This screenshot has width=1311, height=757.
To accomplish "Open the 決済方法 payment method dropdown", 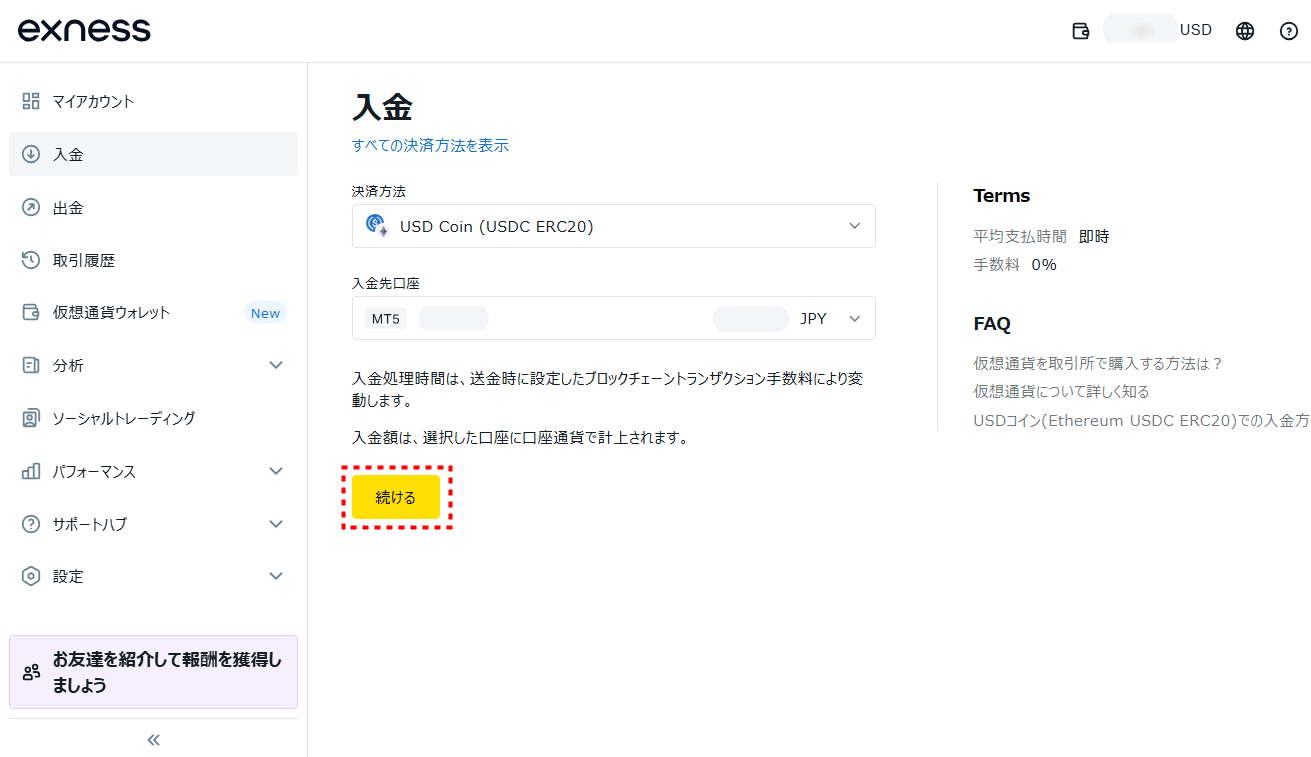I will pos(614,226).
